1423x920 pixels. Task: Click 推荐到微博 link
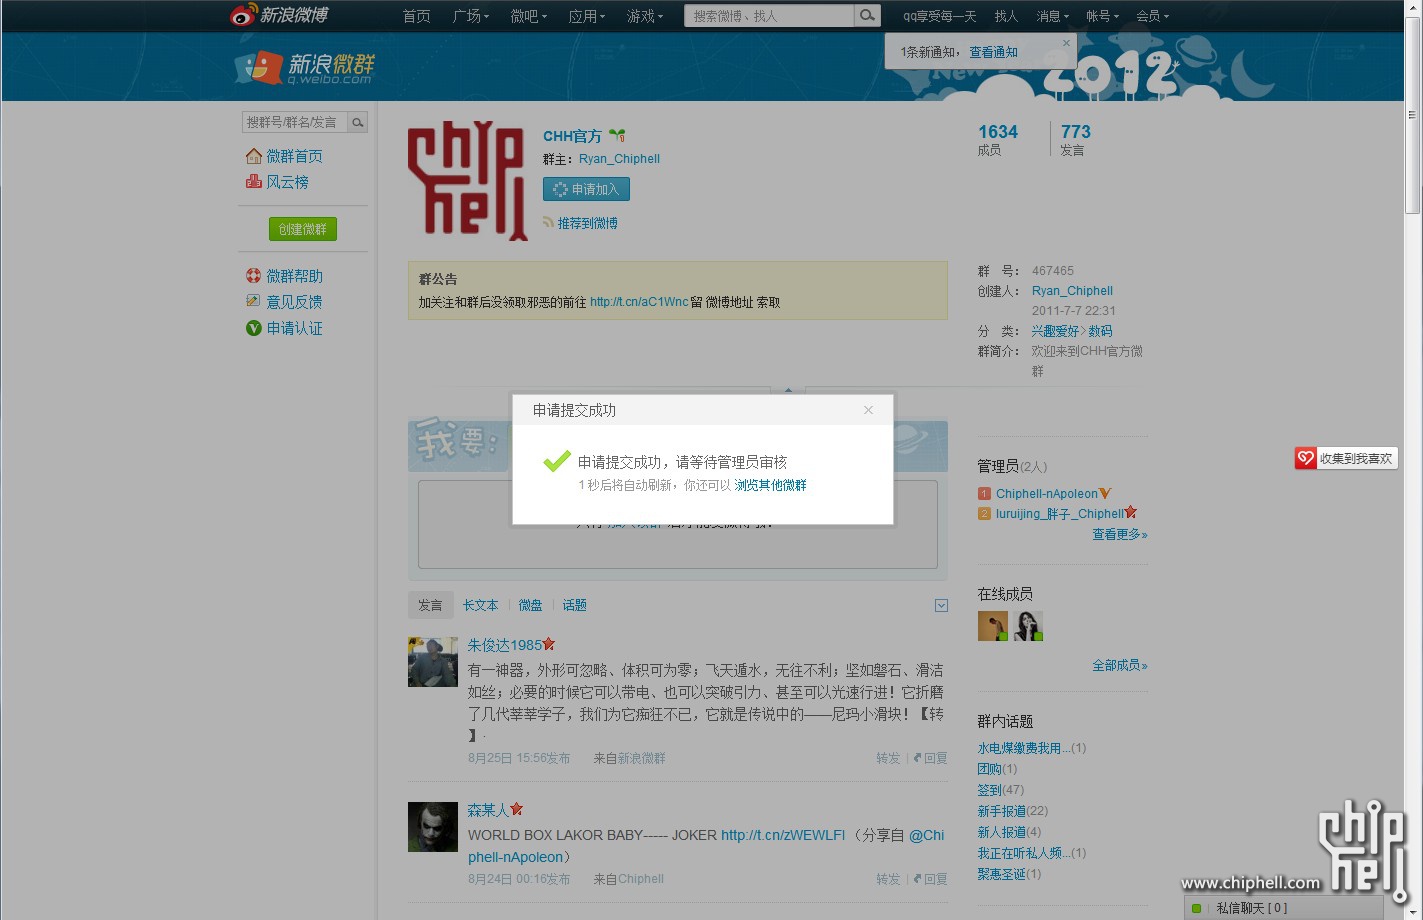point(587,223)
